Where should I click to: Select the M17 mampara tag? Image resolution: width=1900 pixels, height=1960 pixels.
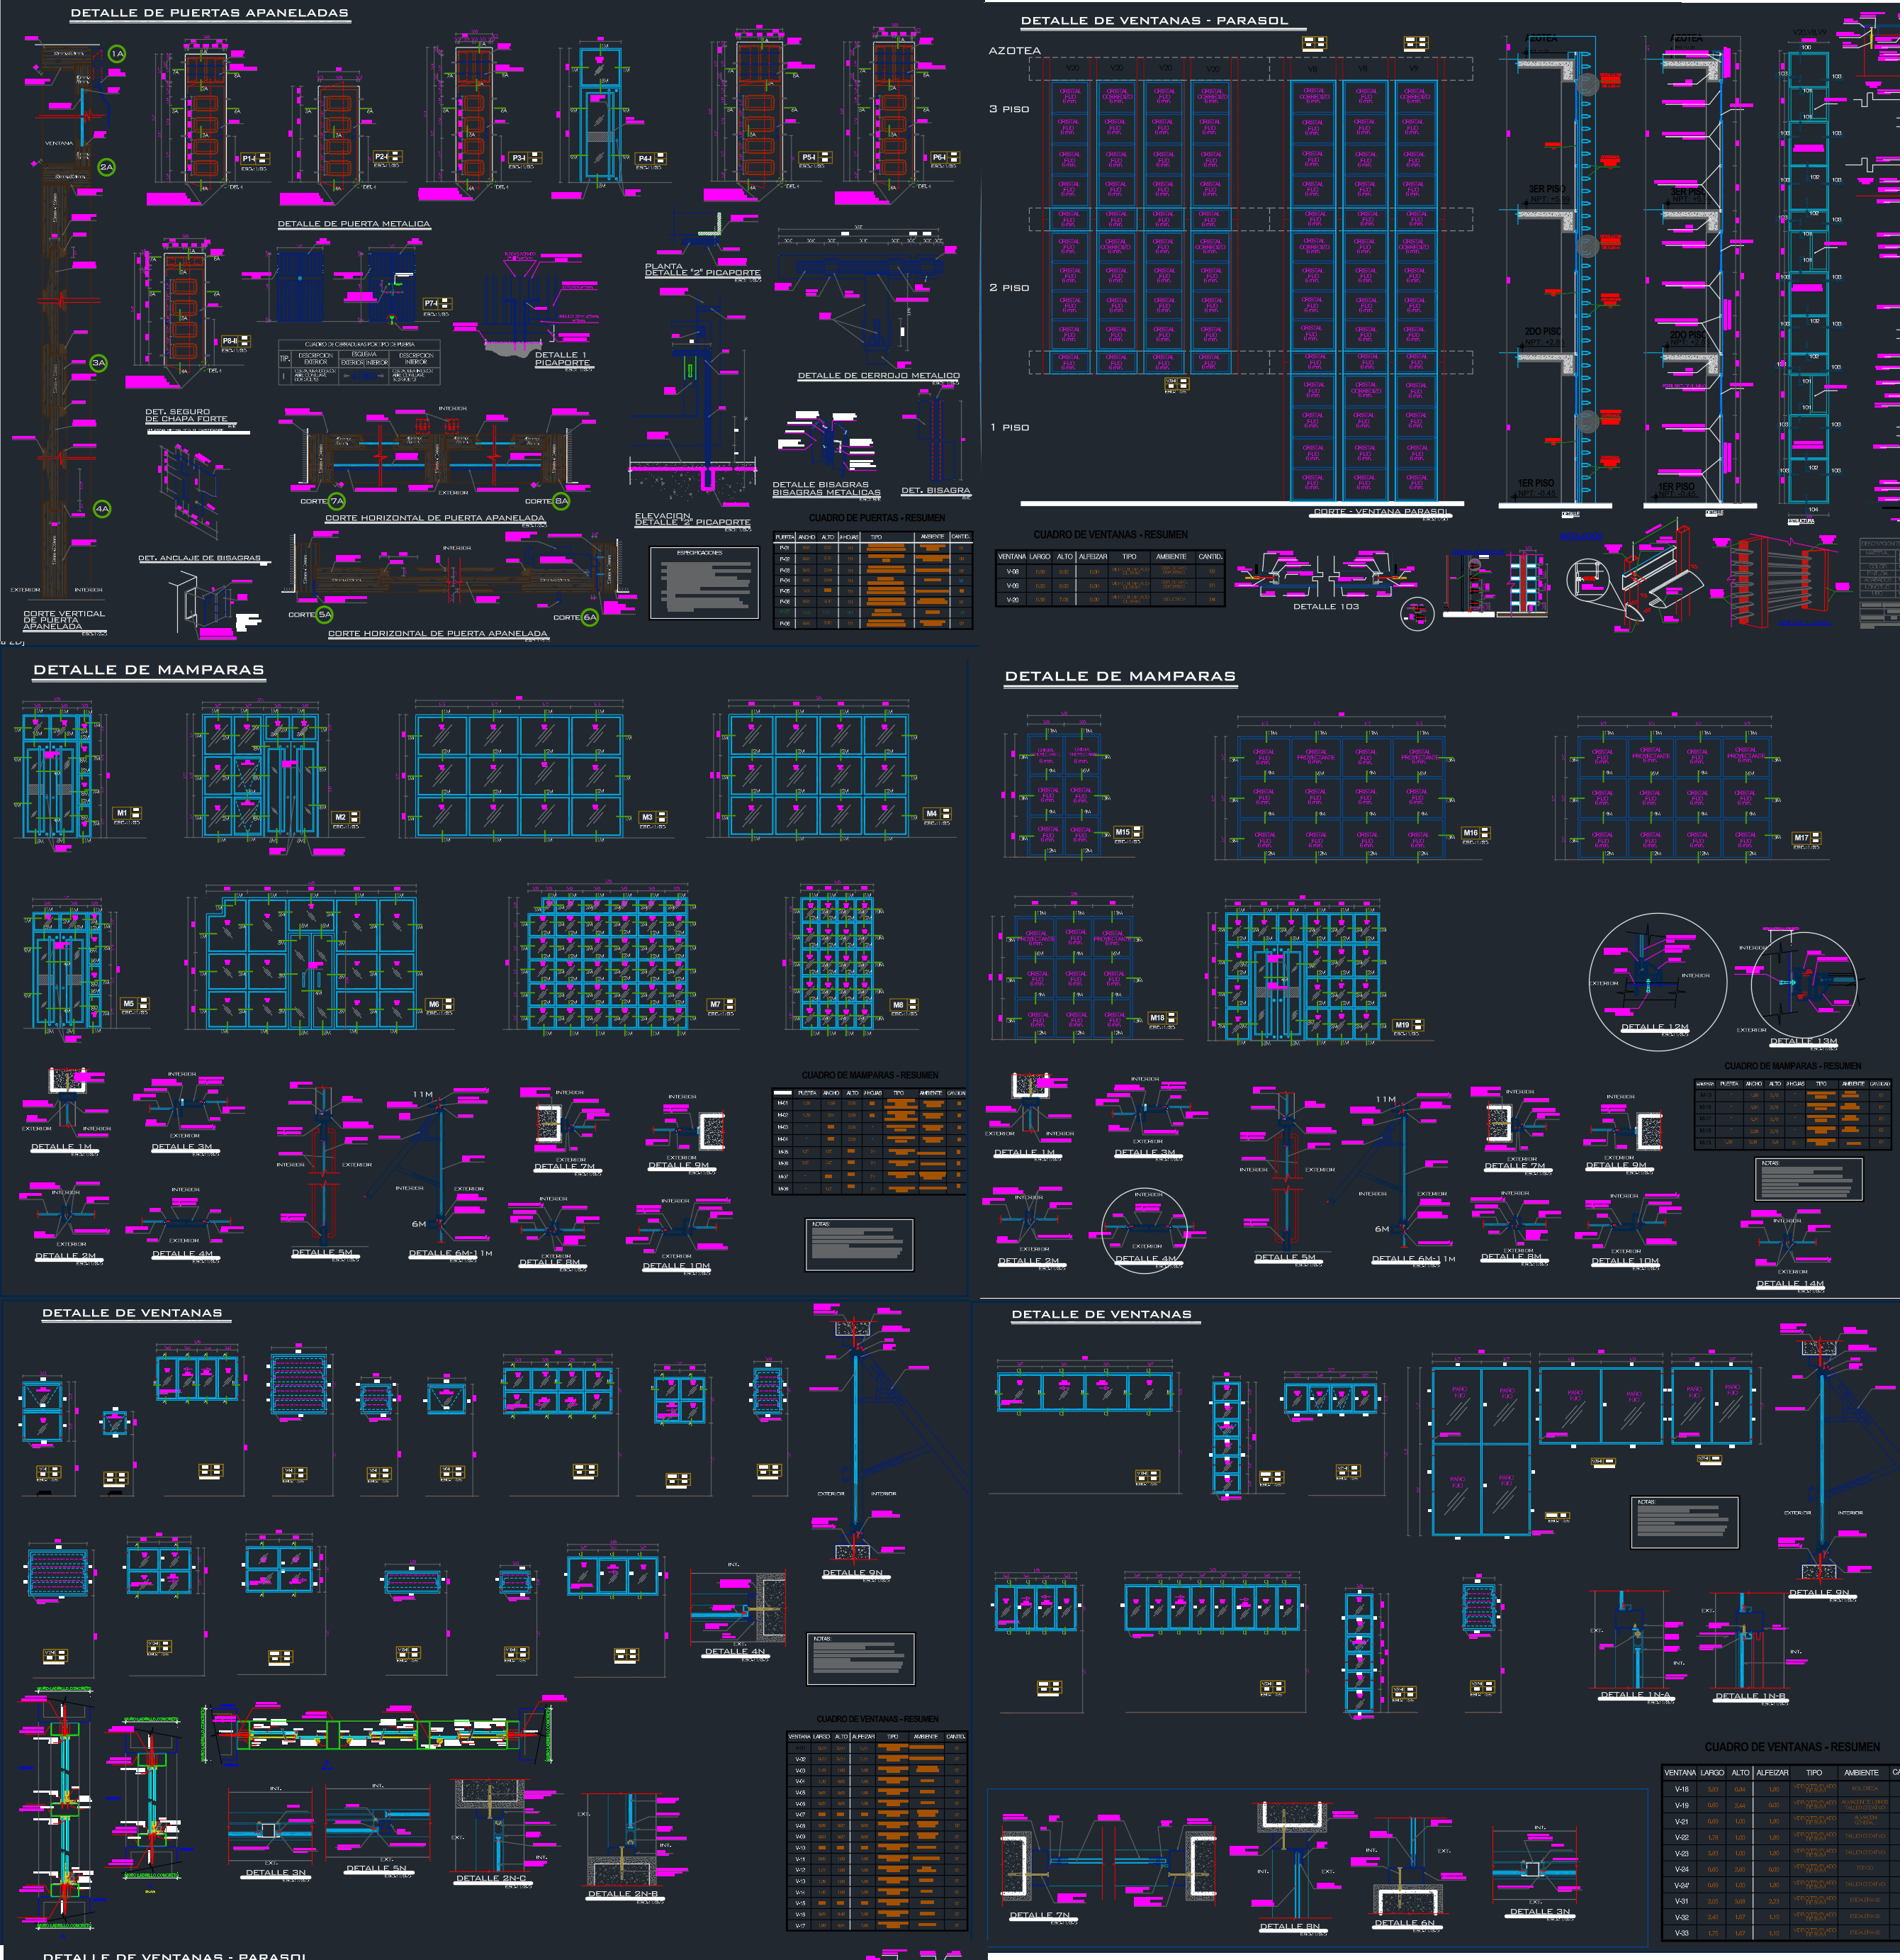click(x=1807, y=838)
